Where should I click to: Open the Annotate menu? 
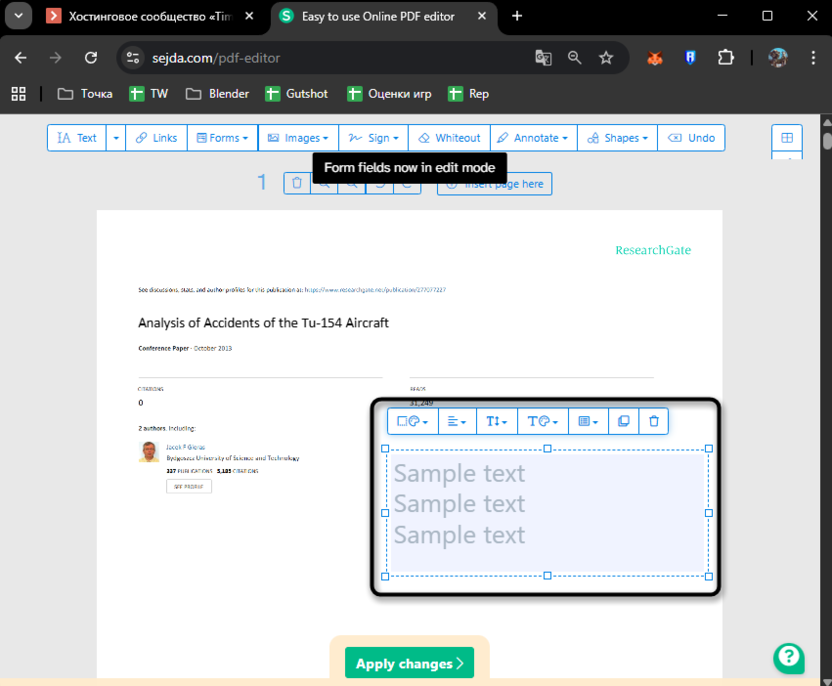point(533,138)
